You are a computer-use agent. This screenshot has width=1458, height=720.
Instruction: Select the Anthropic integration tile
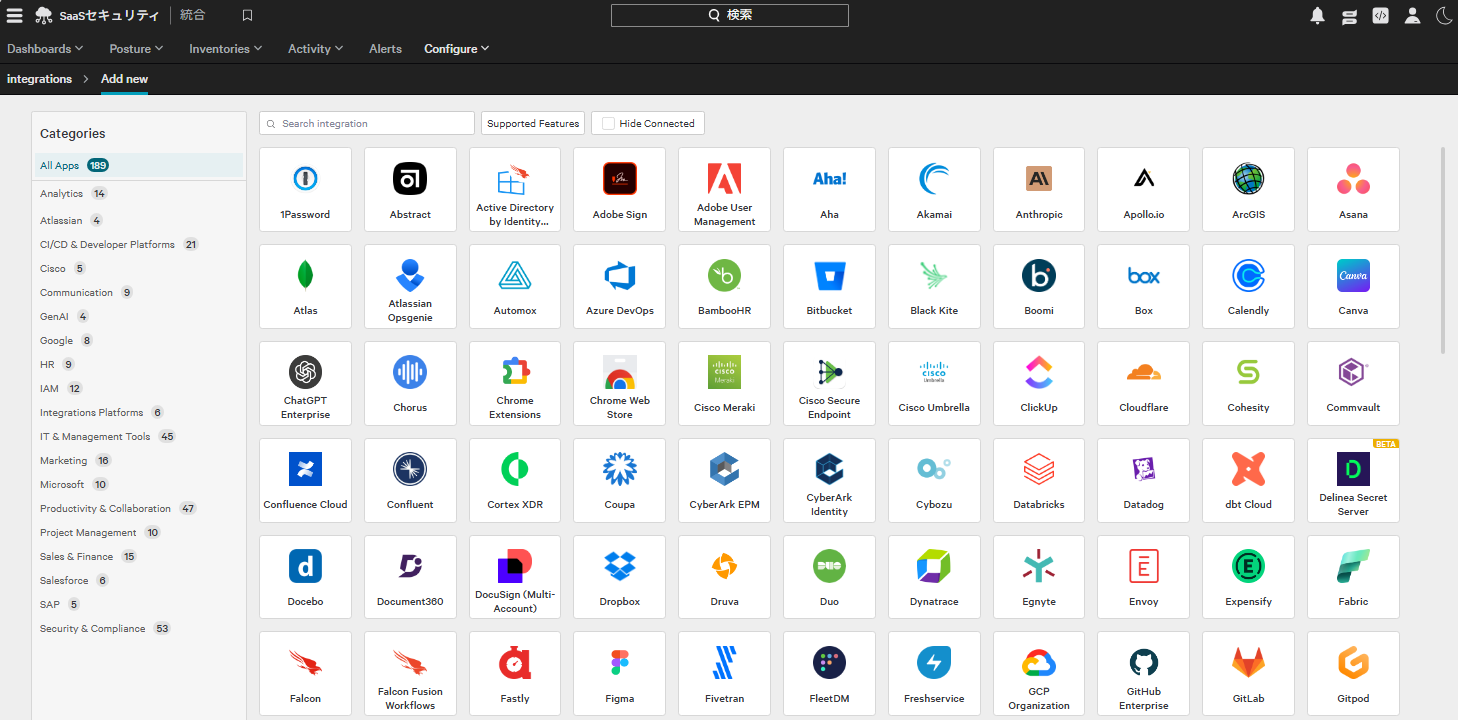tap(1039, 189)
